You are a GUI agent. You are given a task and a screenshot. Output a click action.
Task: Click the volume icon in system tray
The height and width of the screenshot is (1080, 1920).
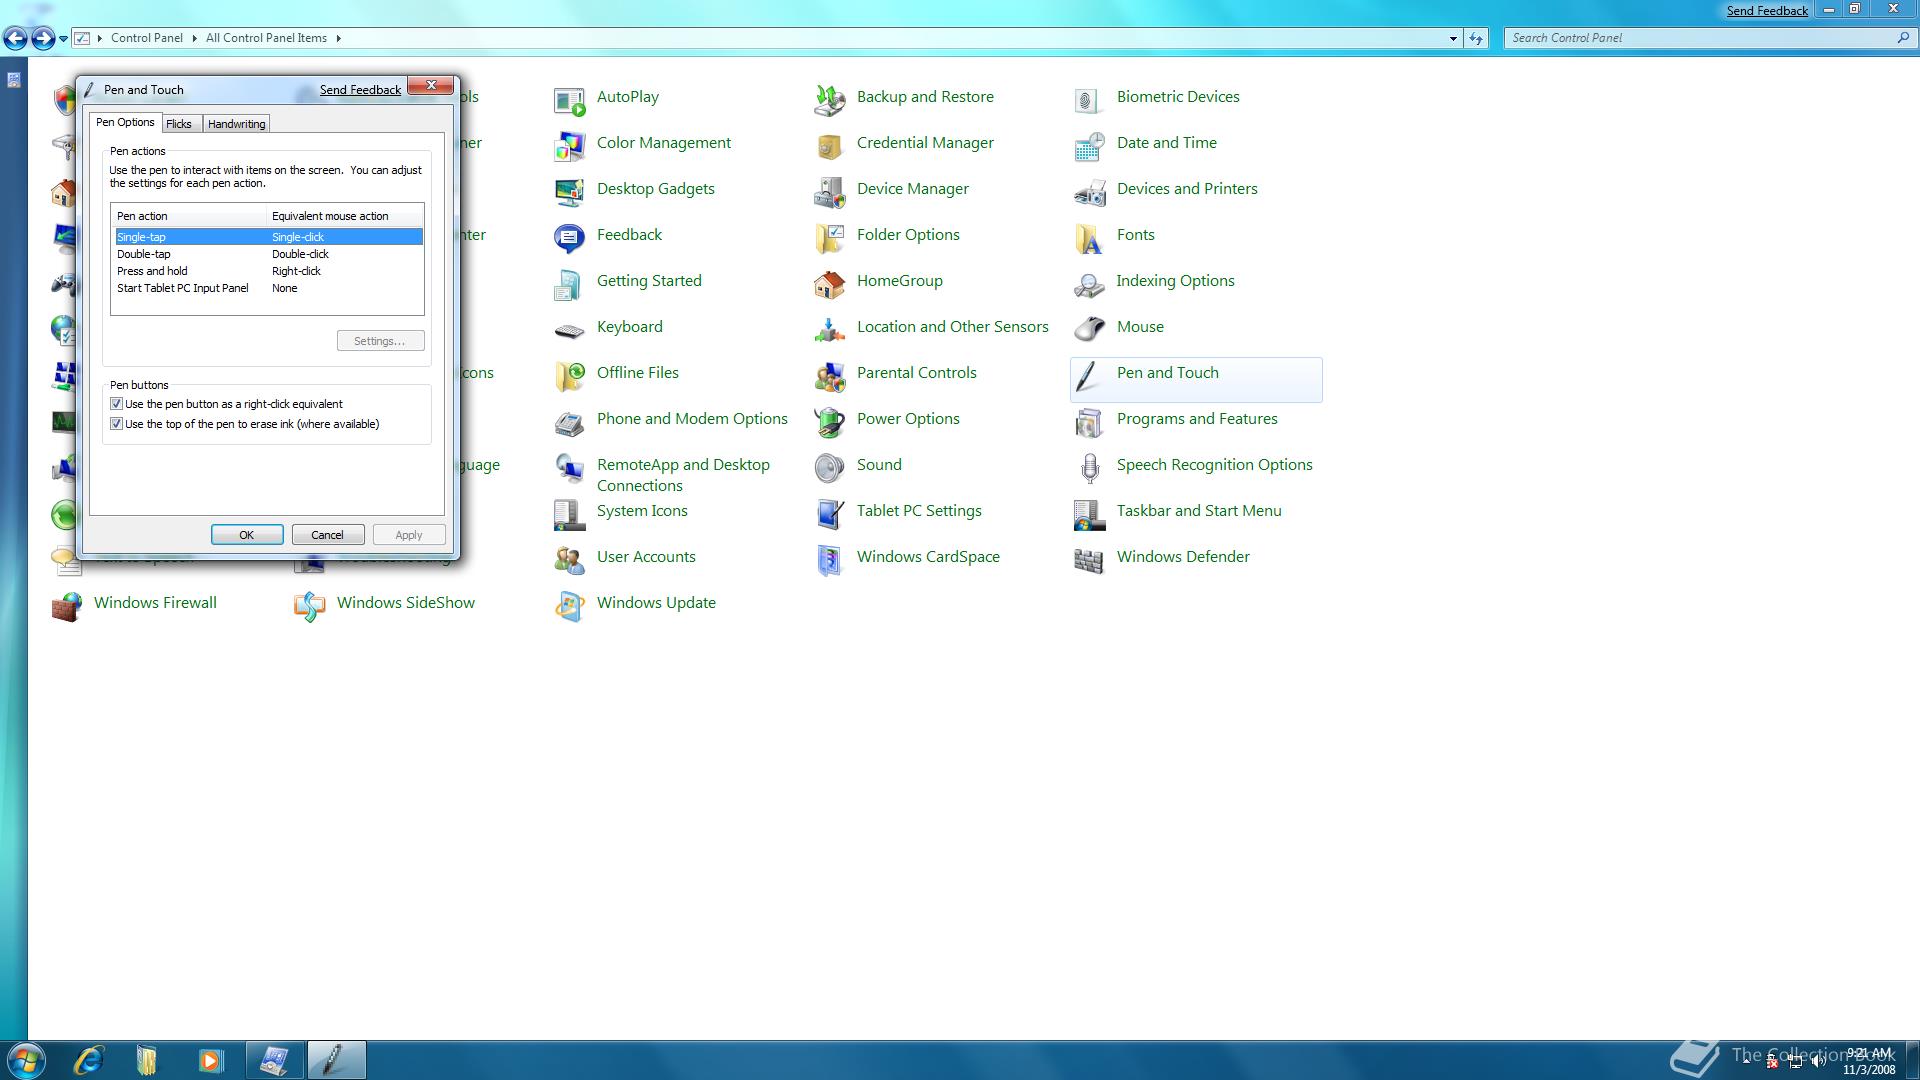1818,1062
